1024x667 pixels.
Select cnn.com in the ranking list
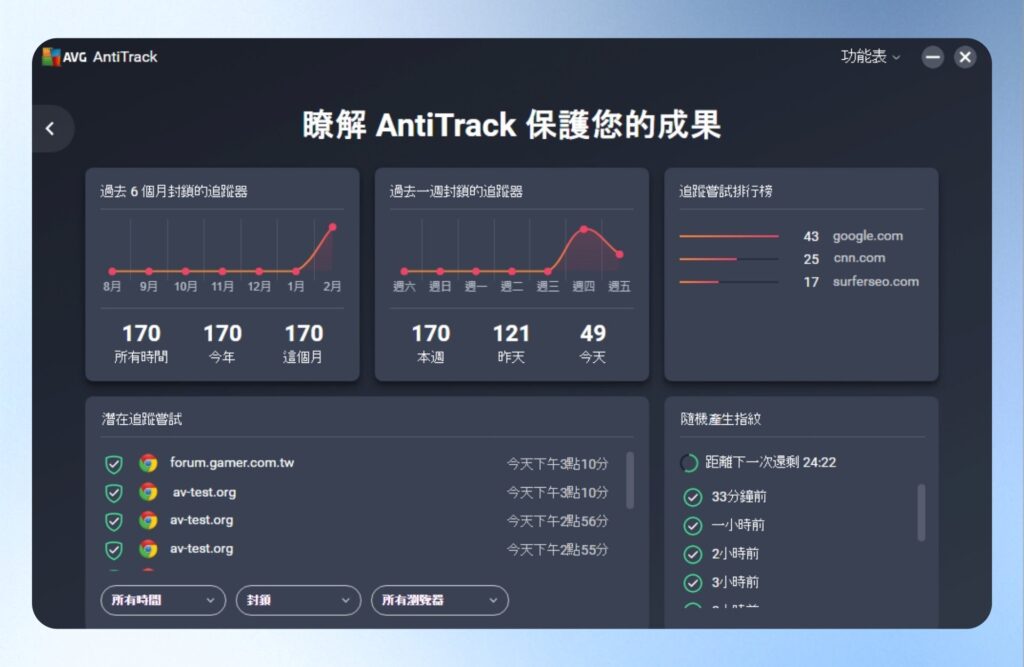coord(859,258)
